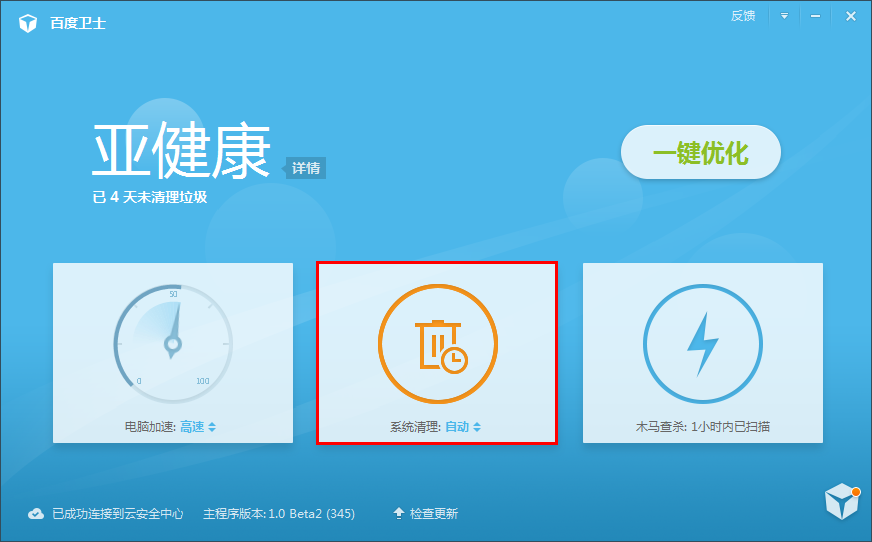The image size is (872, 542).
Task: Click the cloud connection status icon
Action: [36, 514]
